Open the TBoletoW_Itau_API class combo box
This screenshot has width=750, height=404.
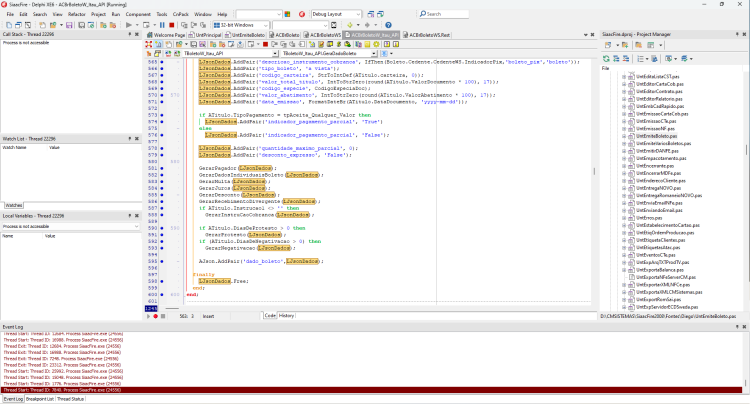[x=275, y=54]
